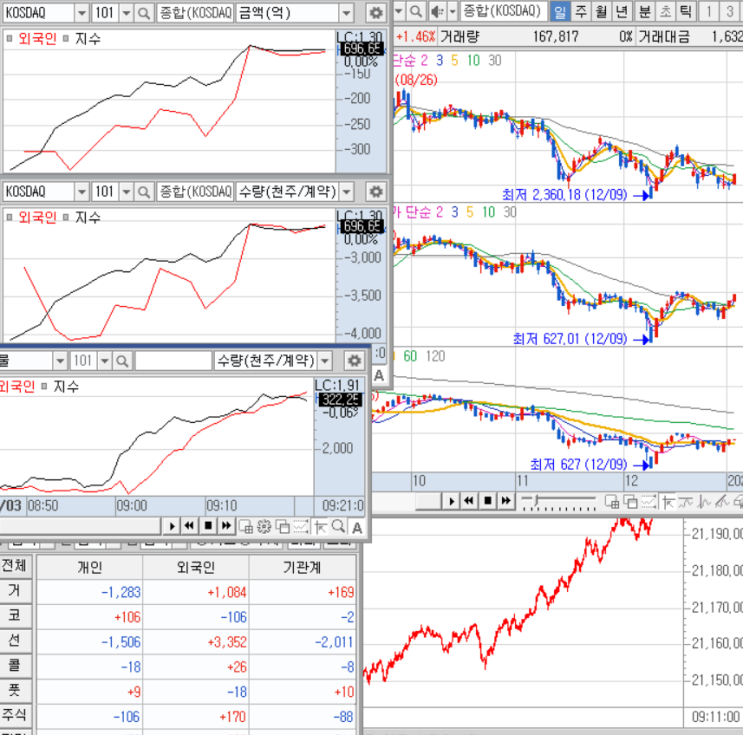Select 일 daily period tab
This screenshot has width=743, height=735.
(x=560, y=11)
